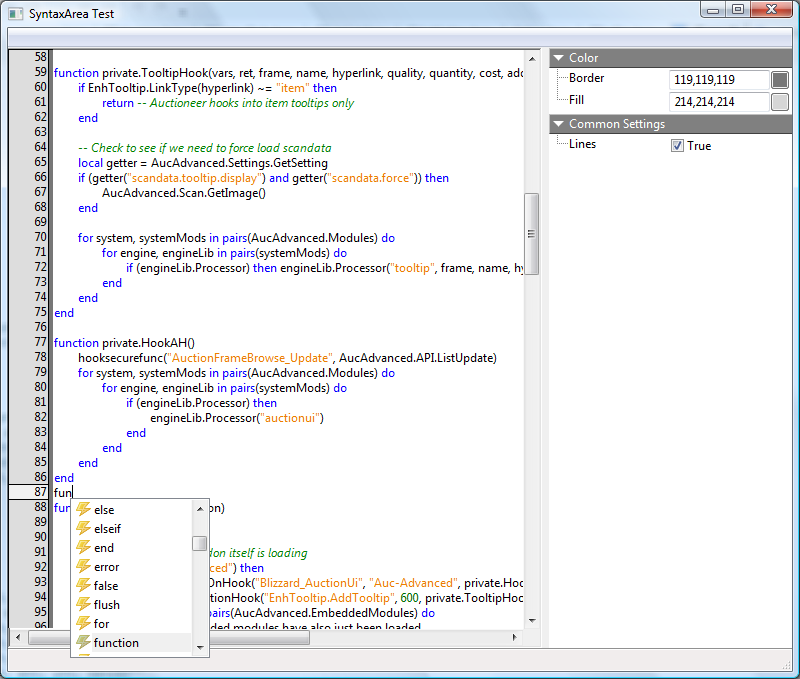This screenshot has width=800, height=679.
Task: Insert highlighted 'function' completion
Action: coord(116,643)
